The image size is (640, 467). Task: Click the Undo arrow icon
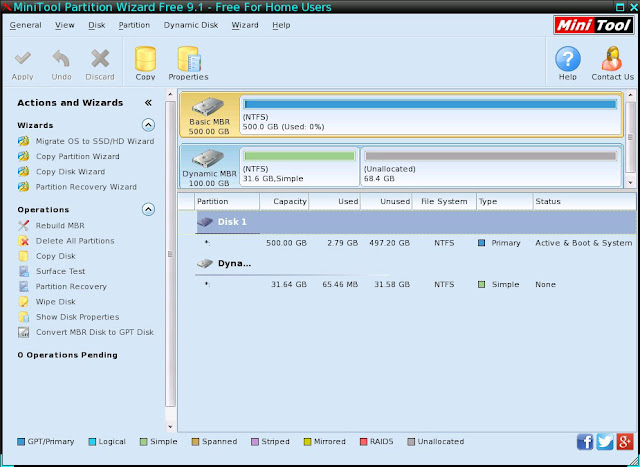pos(61,58)
